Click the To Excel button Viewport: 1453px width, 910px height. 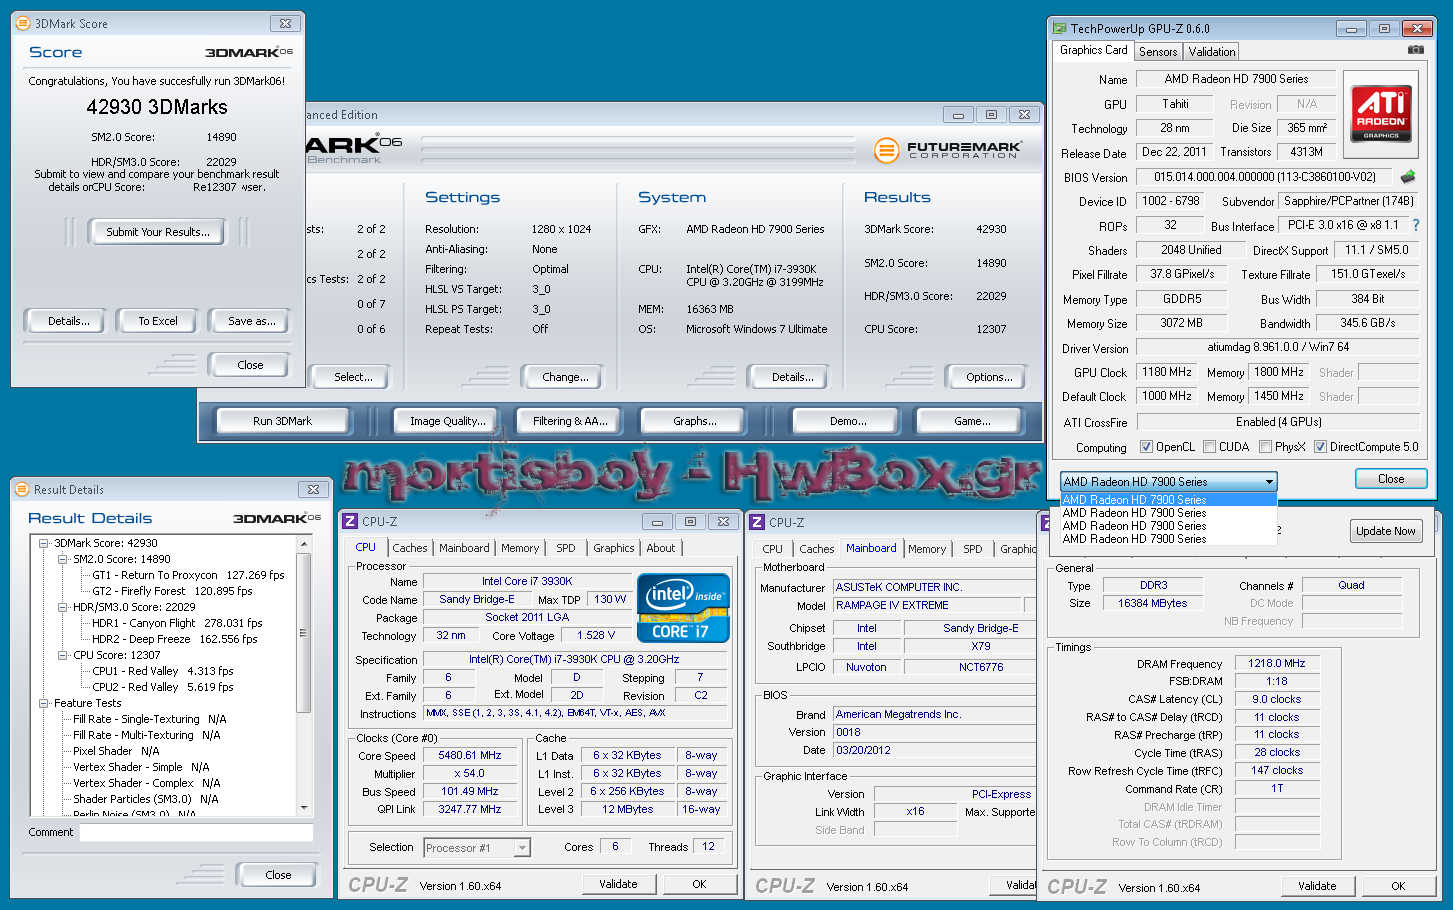158,321
